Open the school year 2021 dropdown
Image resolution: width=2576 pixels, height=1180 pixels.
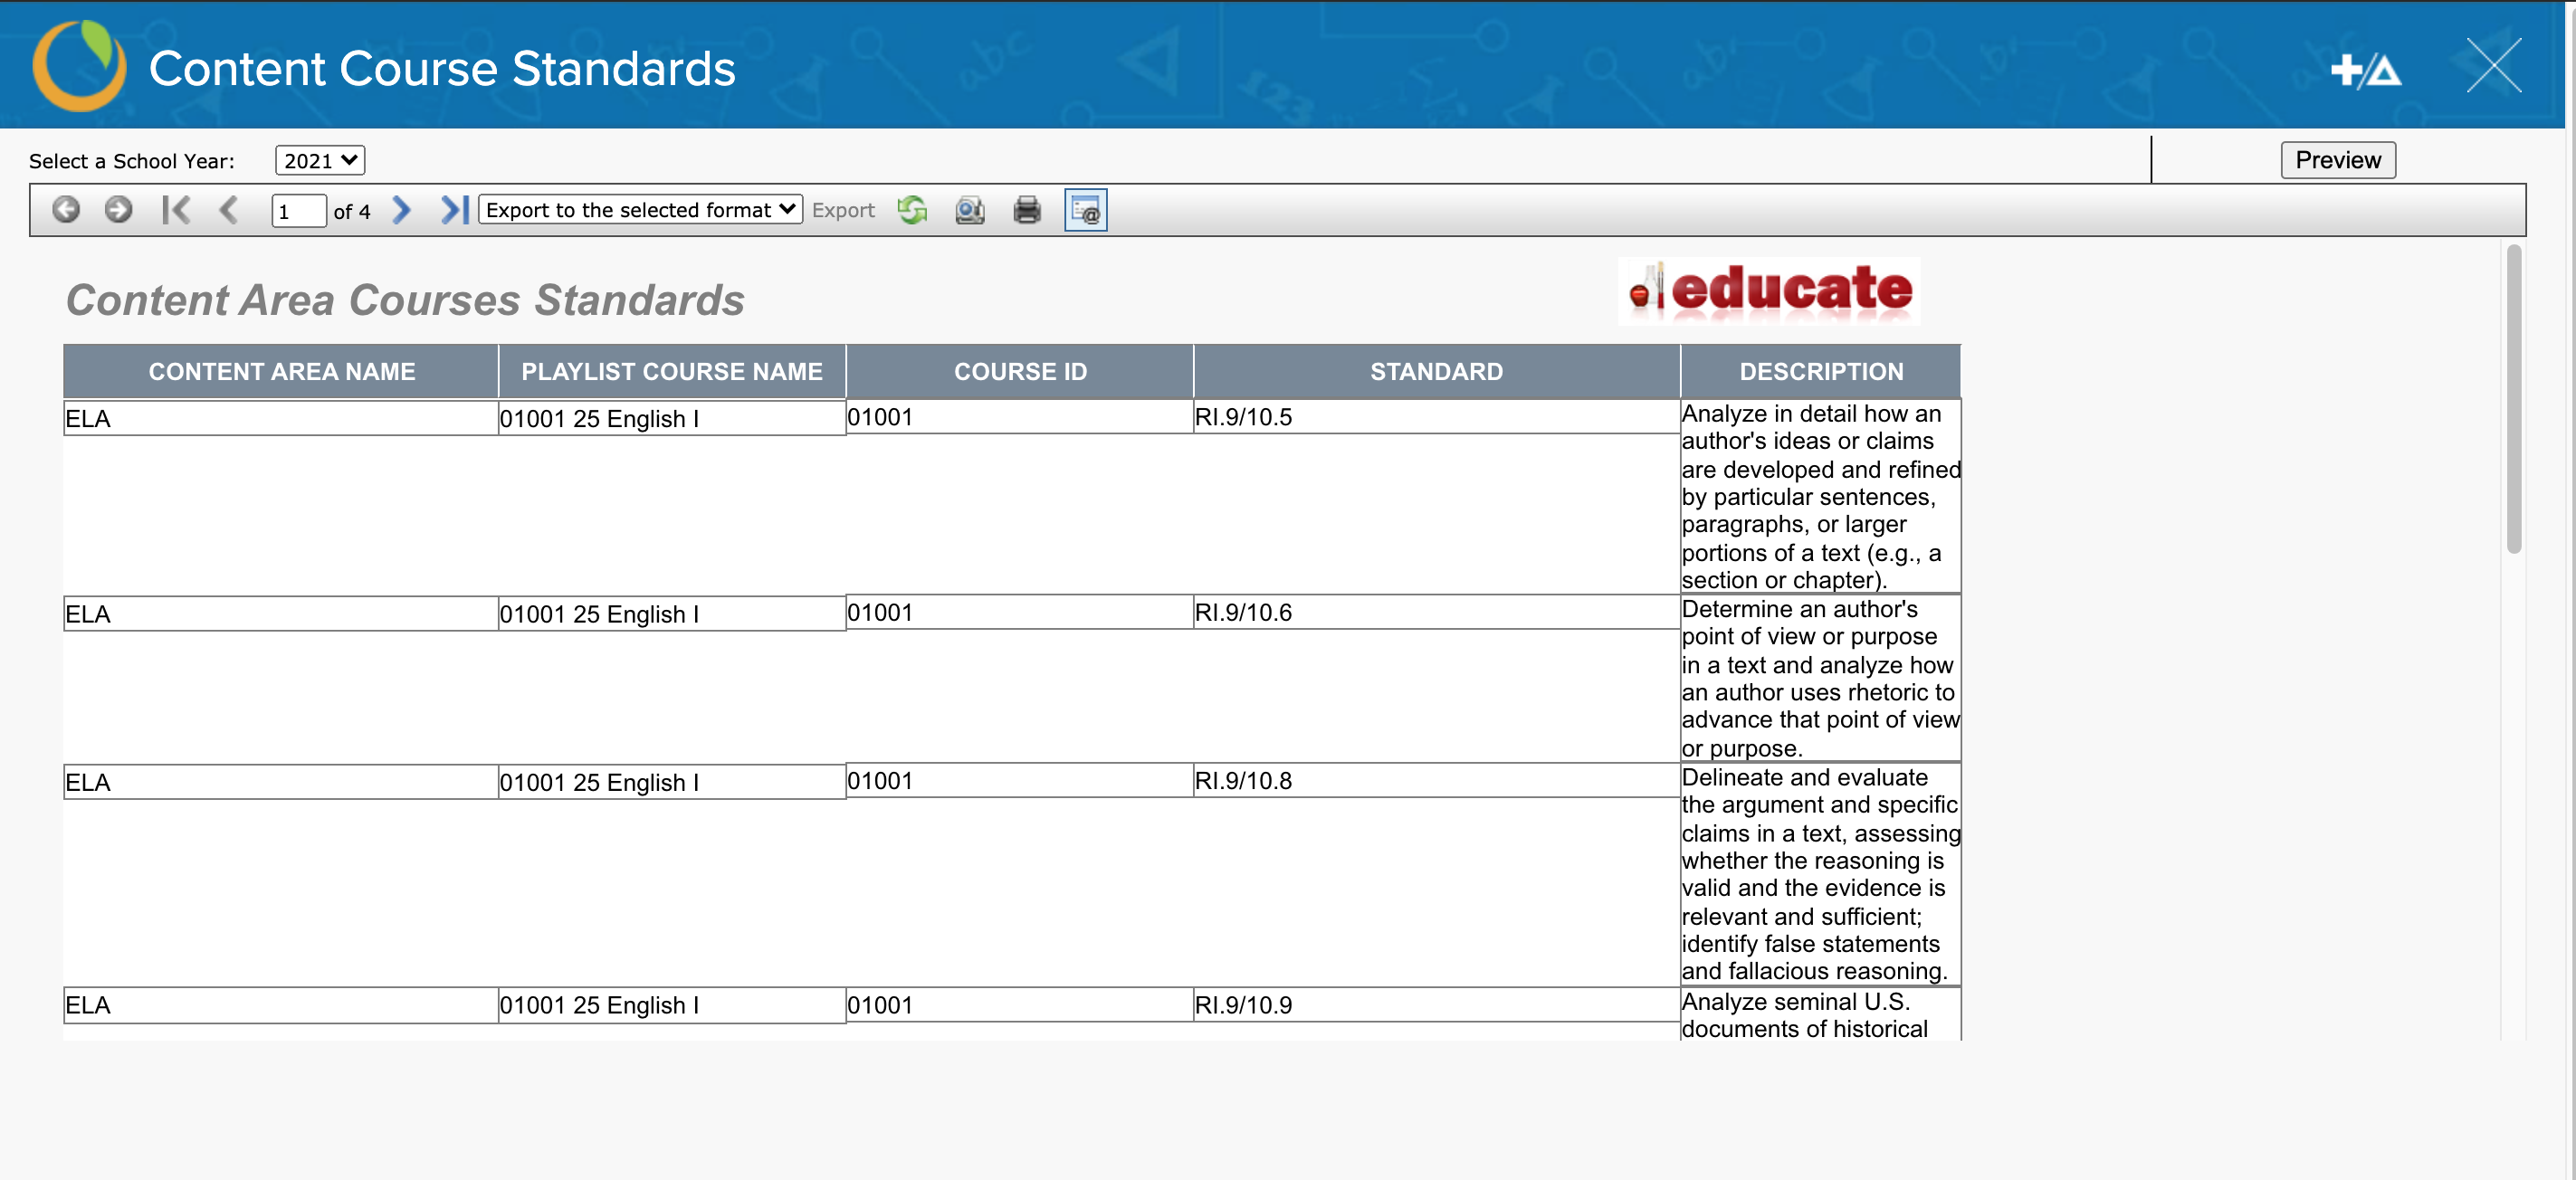pos(319,160)
